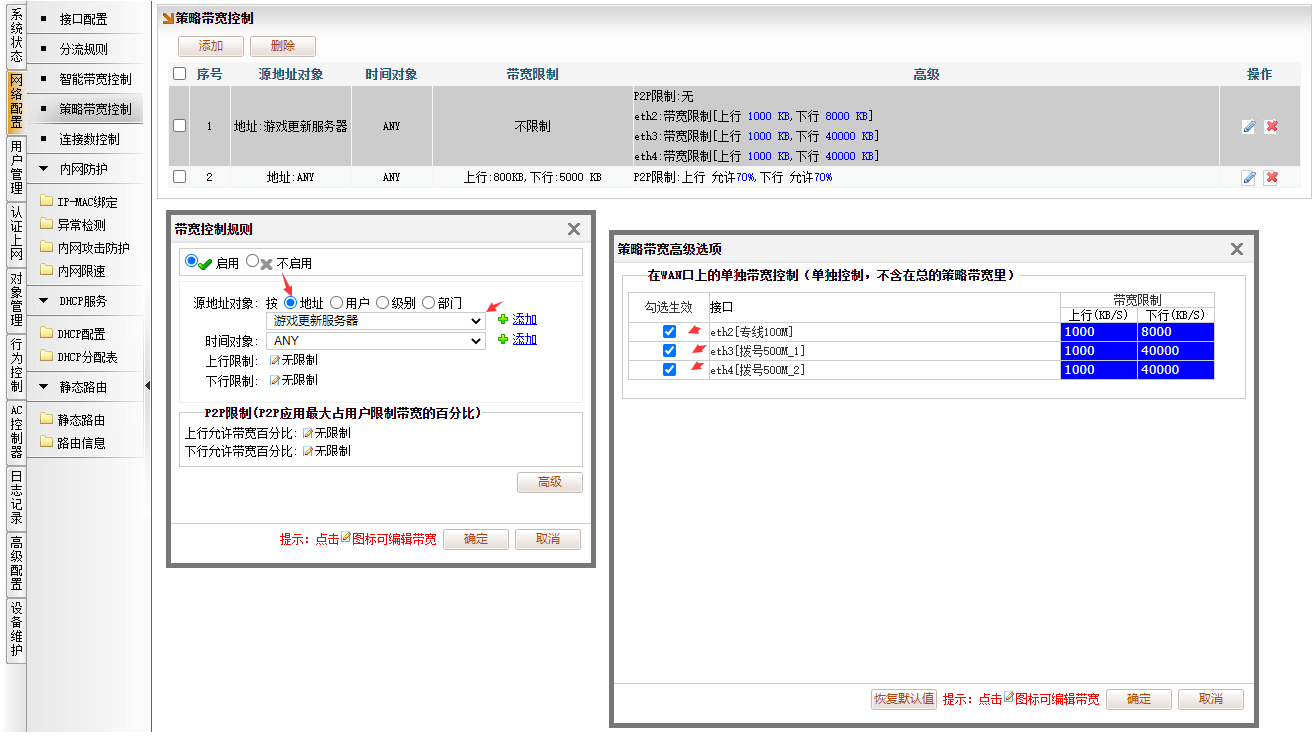Open the DHCP配置 folder item
The width and height of the screenshot is (1312, 742).
tap(80, 334)
